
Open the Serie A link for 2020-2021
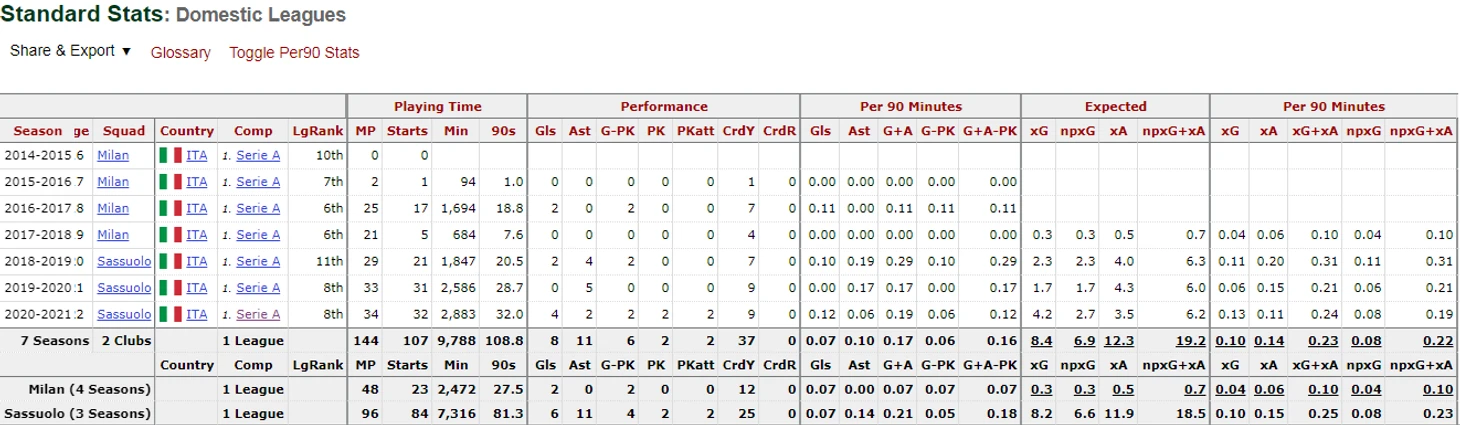[258, 314]
